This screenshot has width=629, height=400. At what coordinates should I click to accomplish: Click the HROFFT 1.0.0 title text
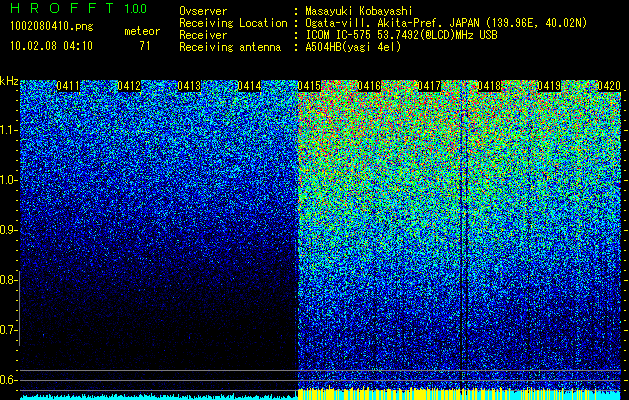pyautogui.click(x=79, y=8)
